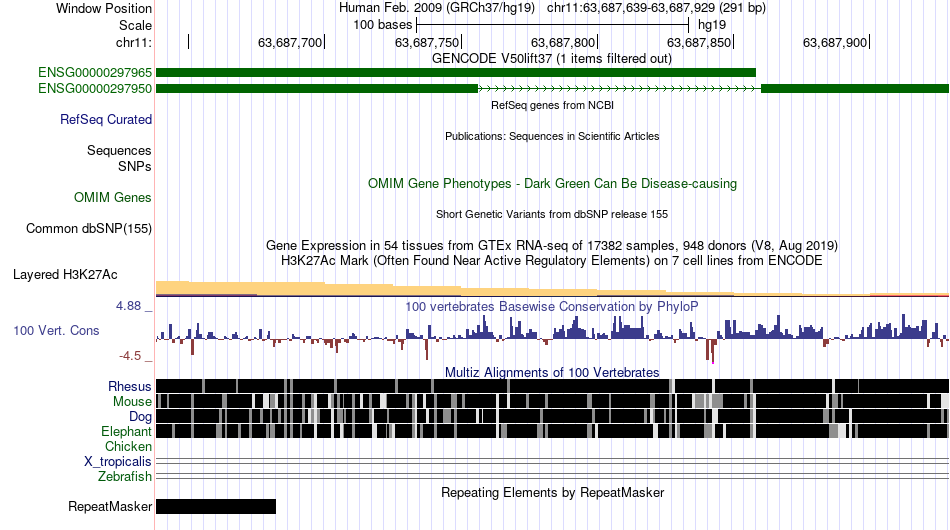Screen dimensions: 950x530
Task: Click Repeating Elements by RepeatMasker title
Action: pyautogui.click(x=553, y=492)
